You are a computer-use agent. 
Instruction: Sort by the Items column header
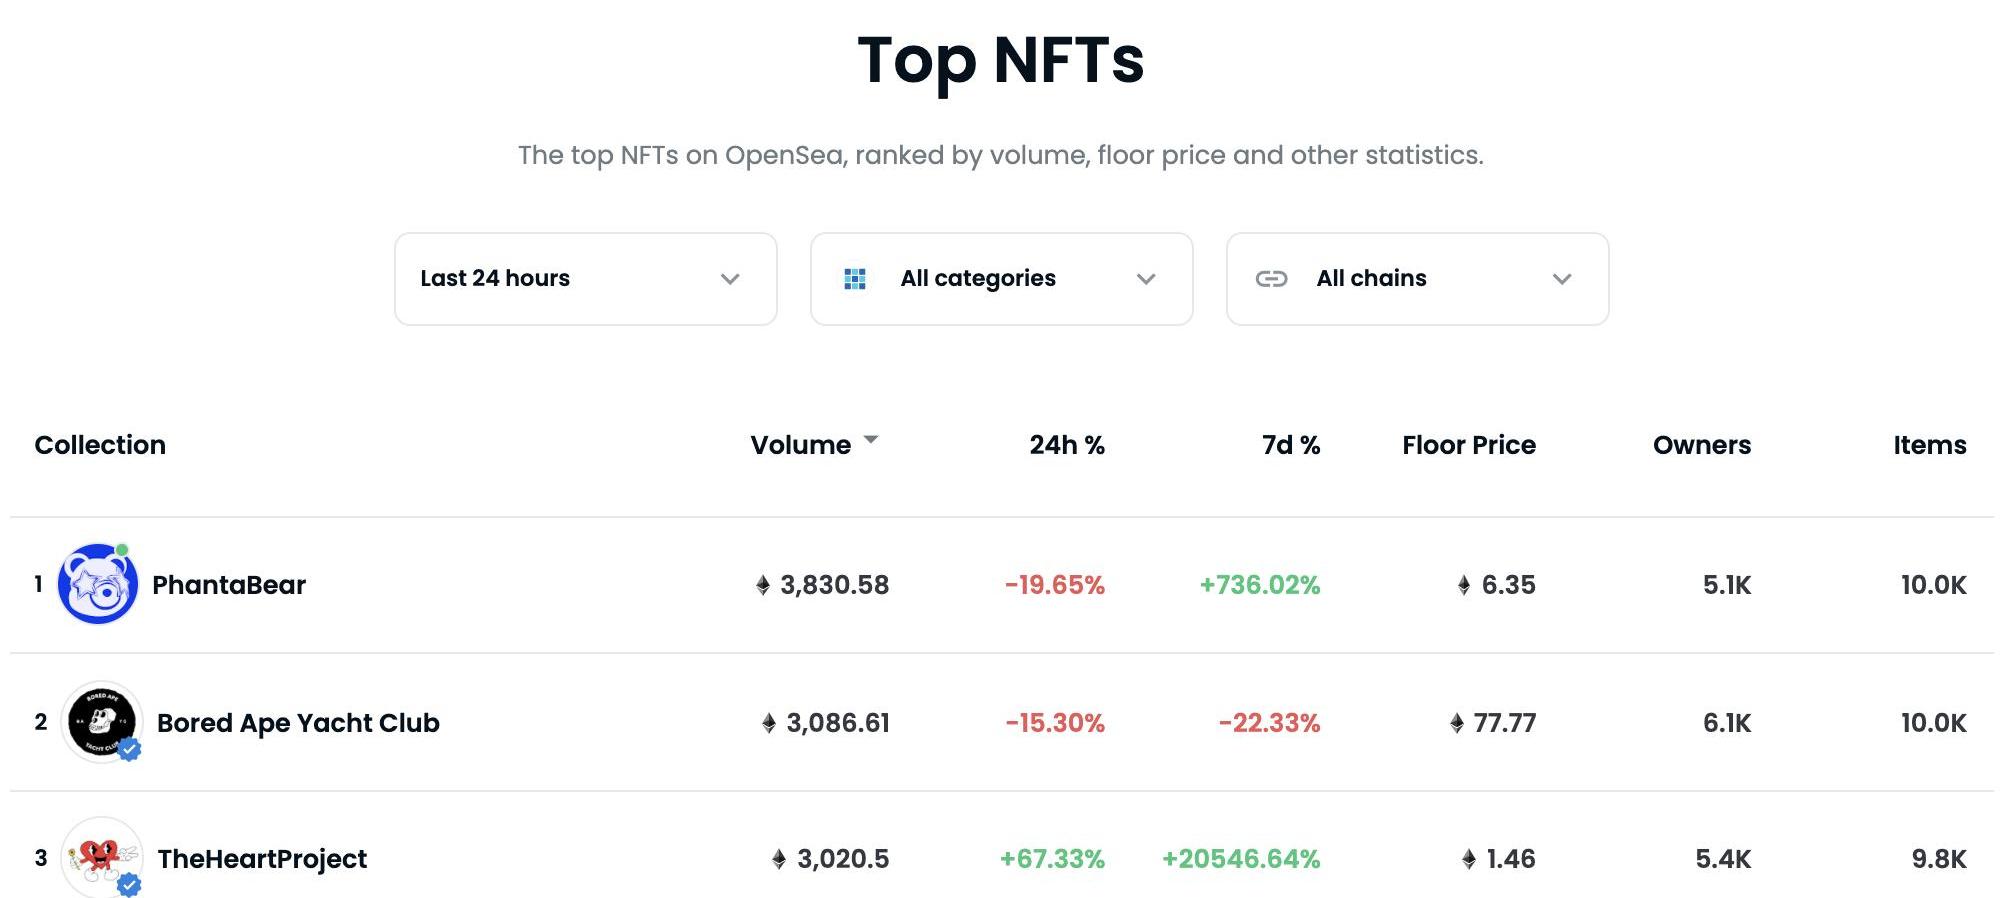1929,445
